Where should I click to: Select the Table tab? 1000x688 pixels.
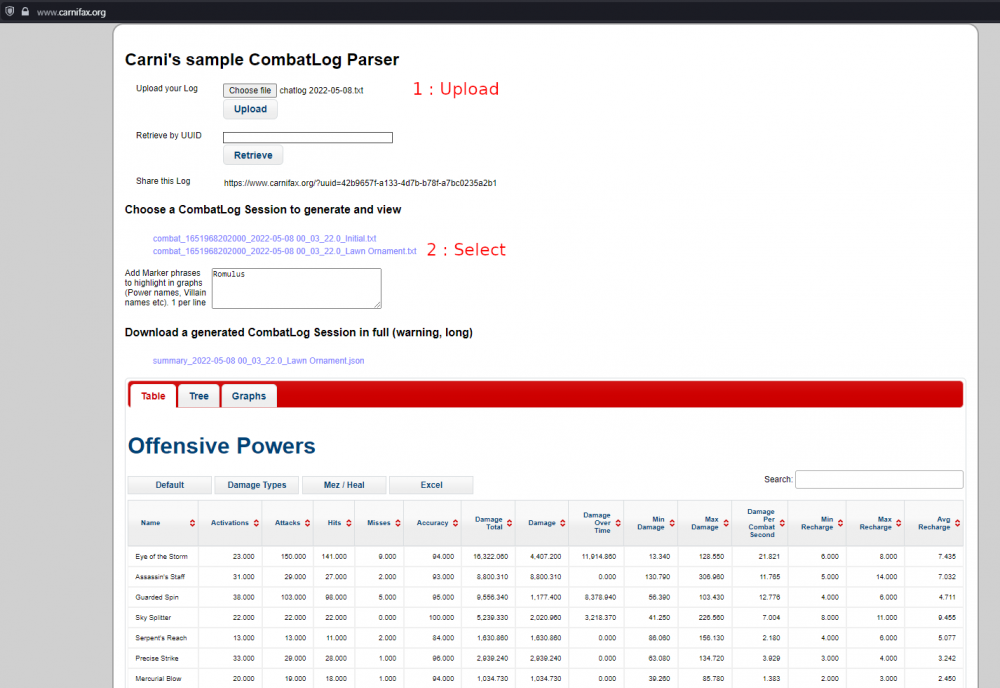(153, 396)
